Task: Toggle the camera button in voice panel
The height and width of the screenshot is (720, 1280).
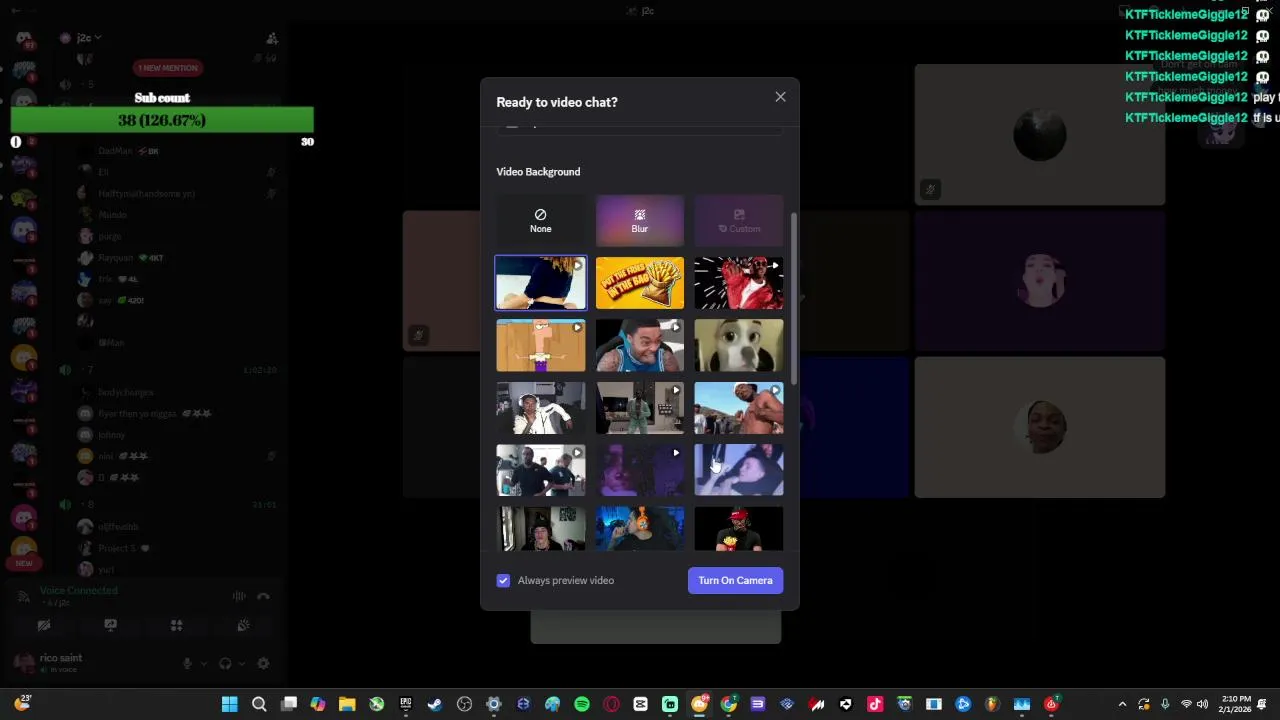Action: [x=44, y=625]
